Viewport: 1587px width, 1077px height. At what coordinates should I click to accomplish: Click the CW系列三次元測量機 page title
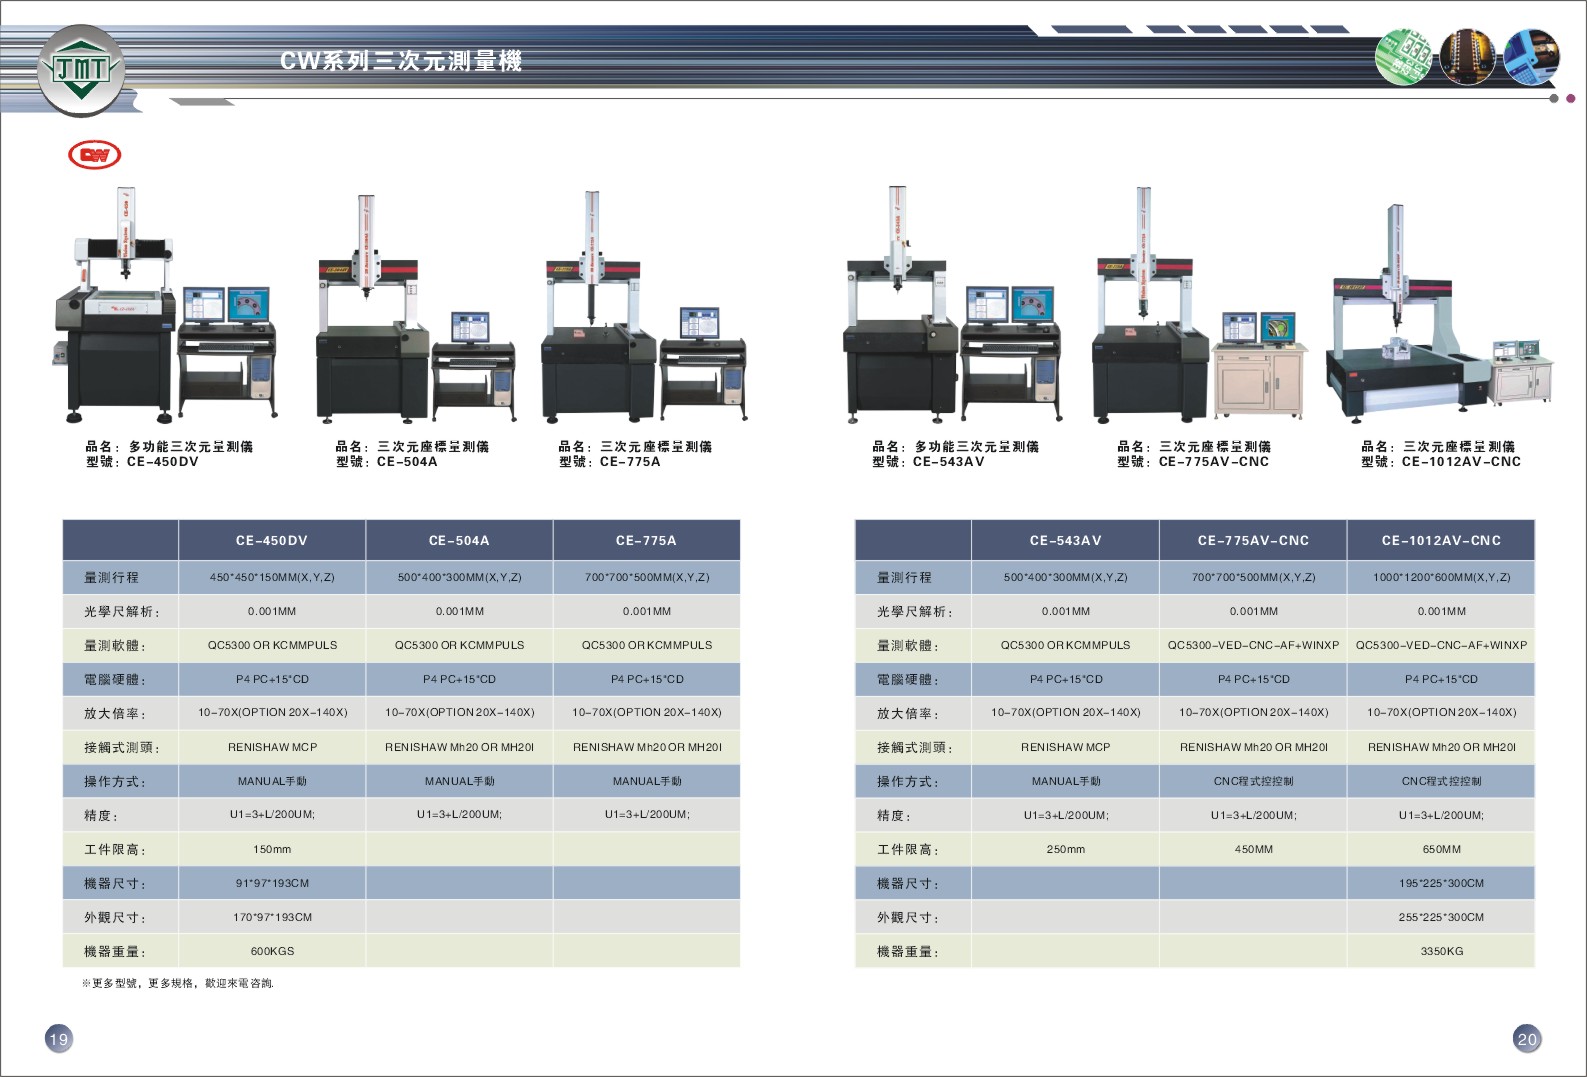[401, 61]
